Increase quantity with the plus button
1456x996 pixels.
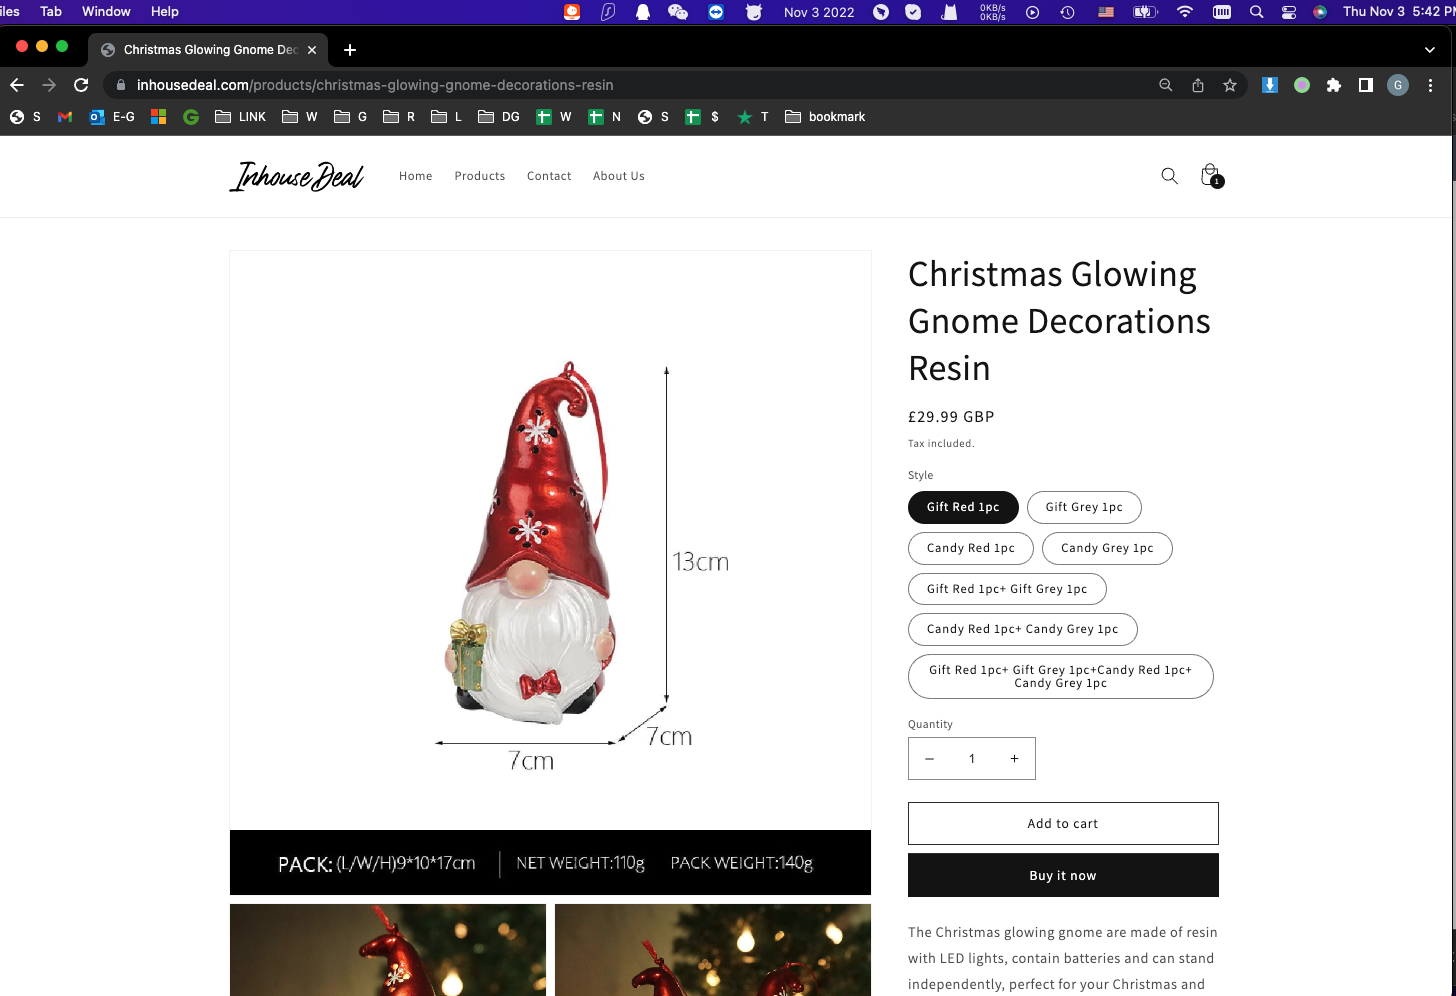coord(1014,759)
